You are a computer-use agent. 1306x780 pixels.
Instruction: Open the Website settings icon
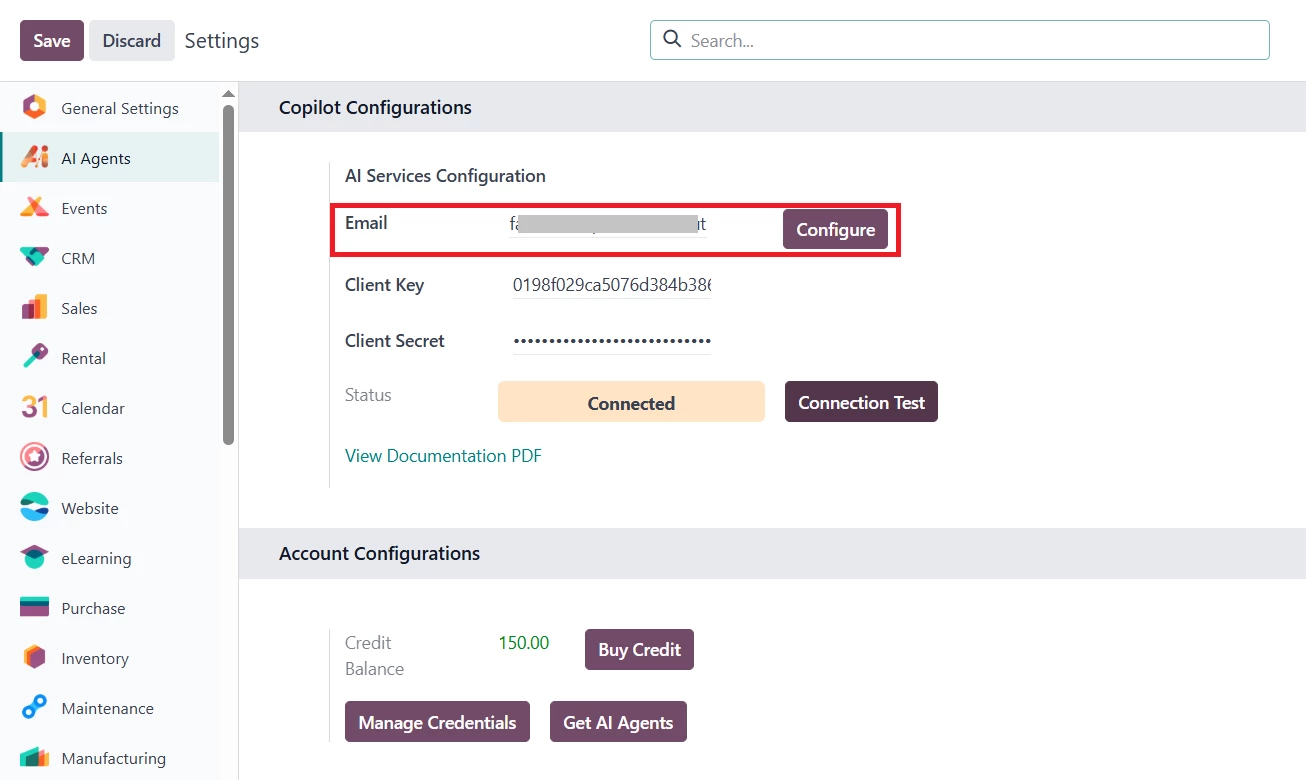point(34,508)
